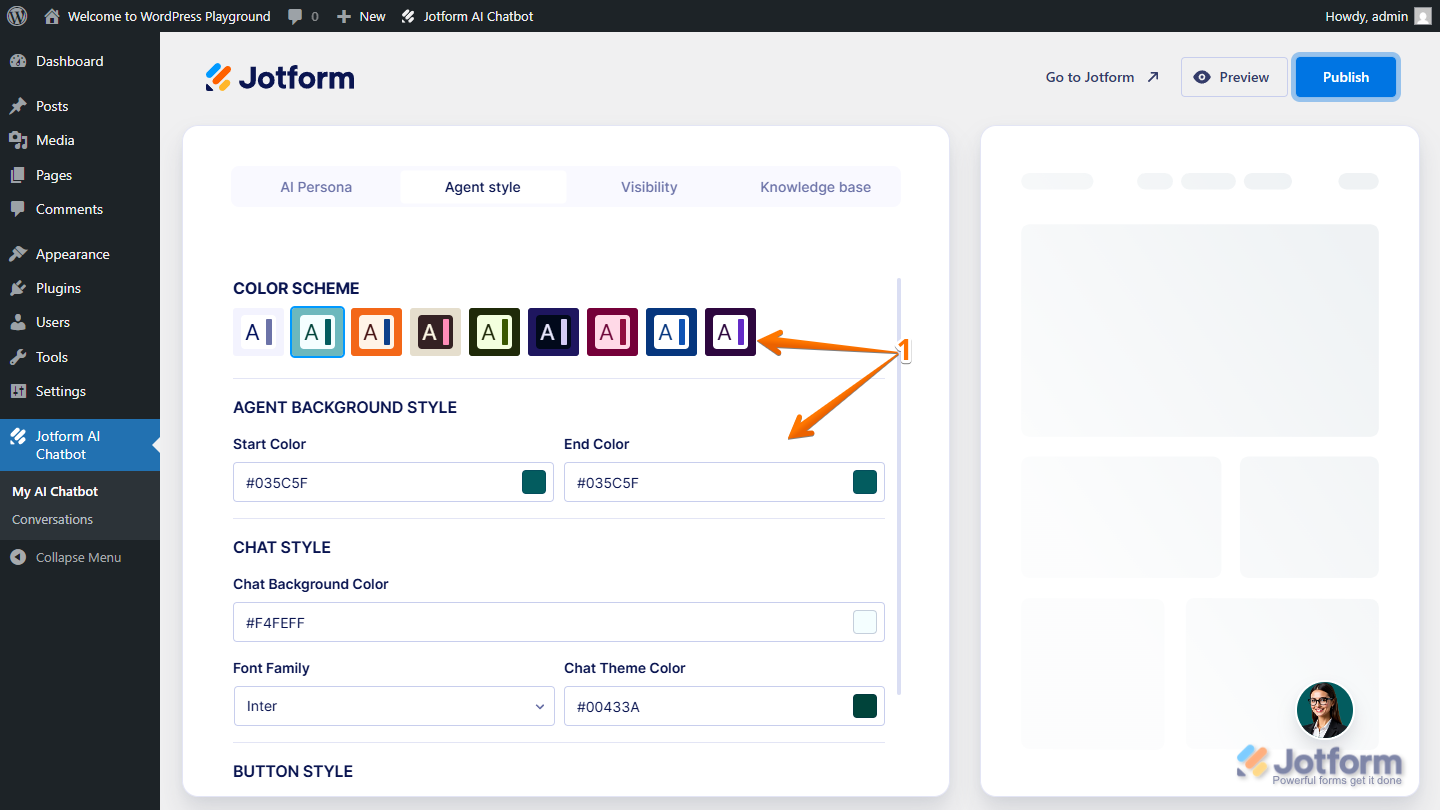Open the chatbot agent avatar
Image resolution: width=1440 pixels, height=810 pixels.
pos(1325,710)
